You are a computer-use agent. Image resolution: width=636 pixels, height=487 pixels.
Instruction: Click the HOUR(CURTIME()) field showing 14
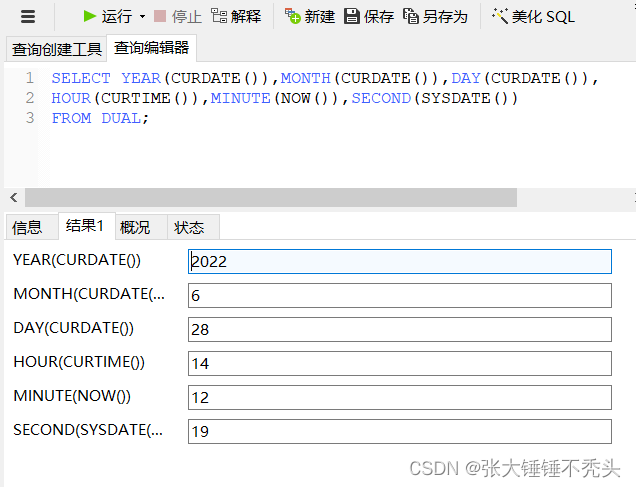[400, 363]
